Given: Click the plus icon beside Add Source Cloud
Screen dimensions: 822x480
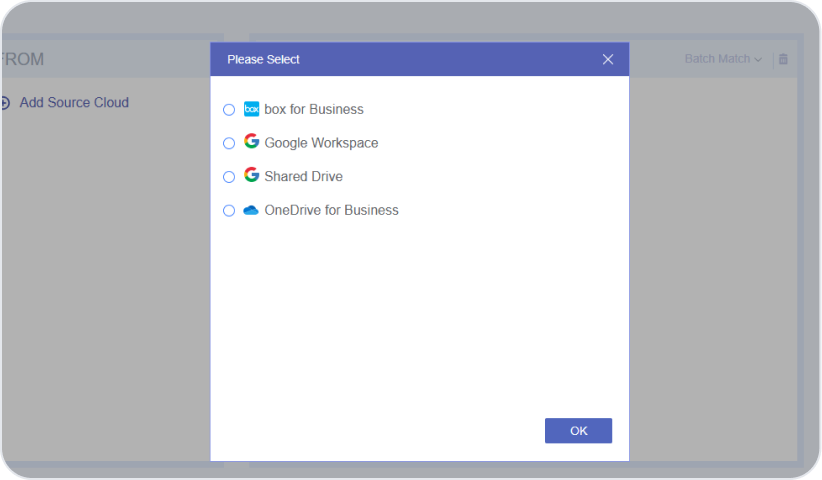Looking at the screenshot, I should (5, 103).
